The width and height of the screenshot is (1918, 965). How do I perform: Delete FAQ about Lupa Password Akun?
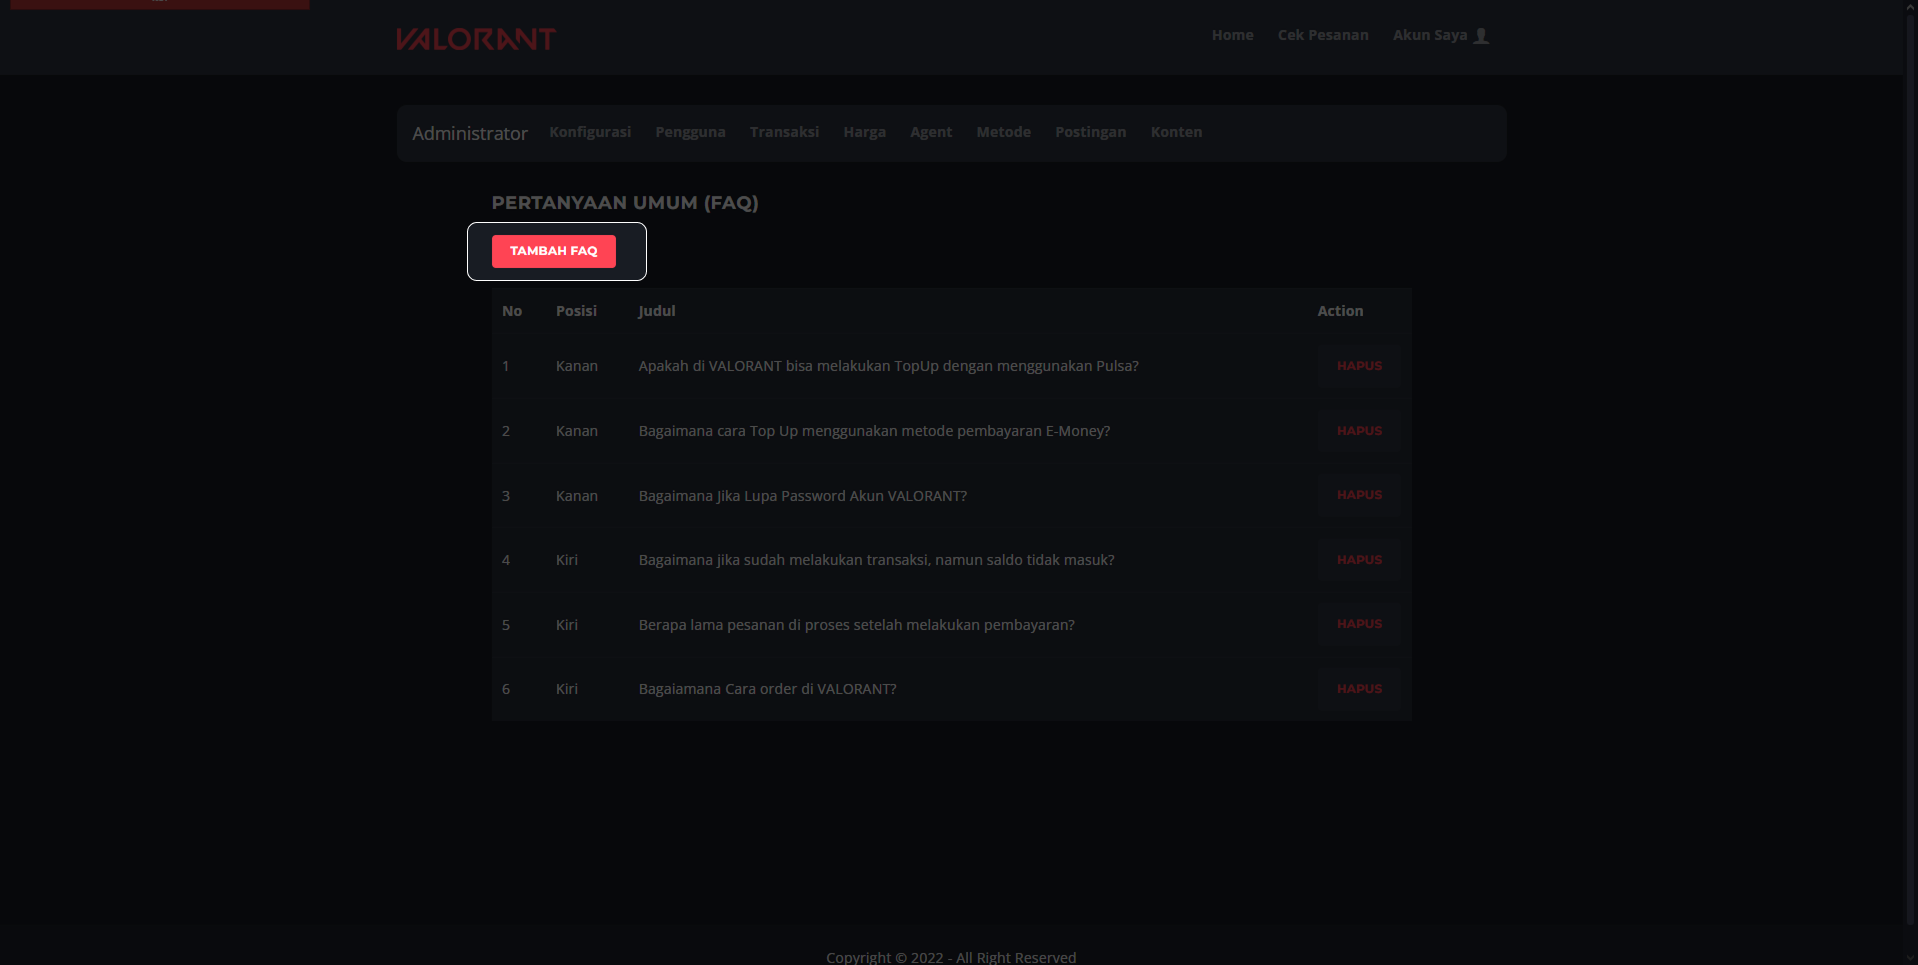tap(1359, 495)
